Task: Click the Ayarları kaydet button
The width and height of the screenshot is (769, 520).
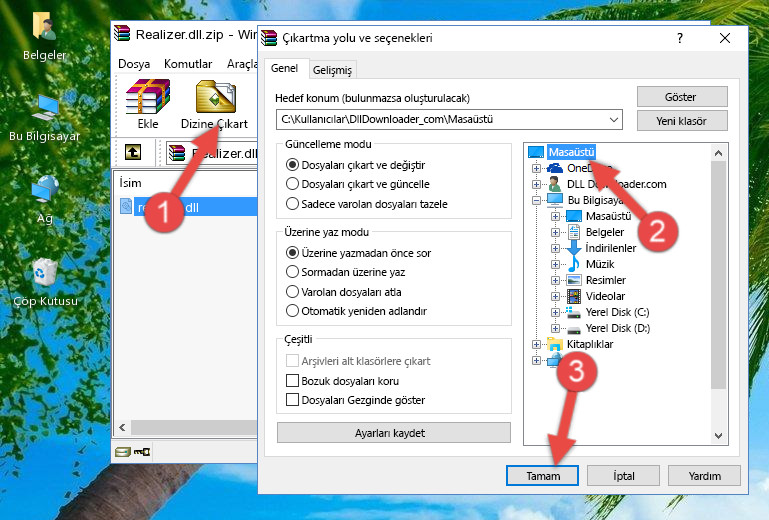Action: point(394,433)
